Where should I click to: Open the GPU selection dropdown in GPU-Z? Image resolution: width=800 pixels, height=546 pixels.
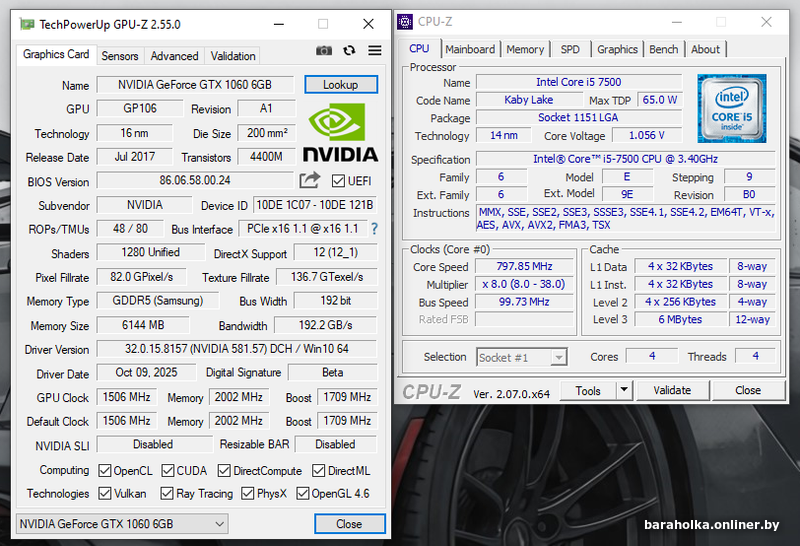click(122, 524)
